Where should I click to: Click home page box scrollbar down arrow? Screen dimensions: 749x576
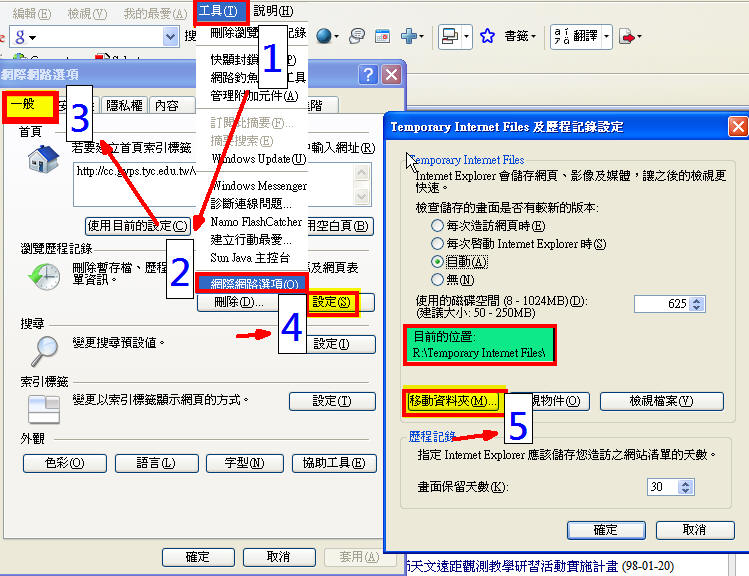pos(362,196)
